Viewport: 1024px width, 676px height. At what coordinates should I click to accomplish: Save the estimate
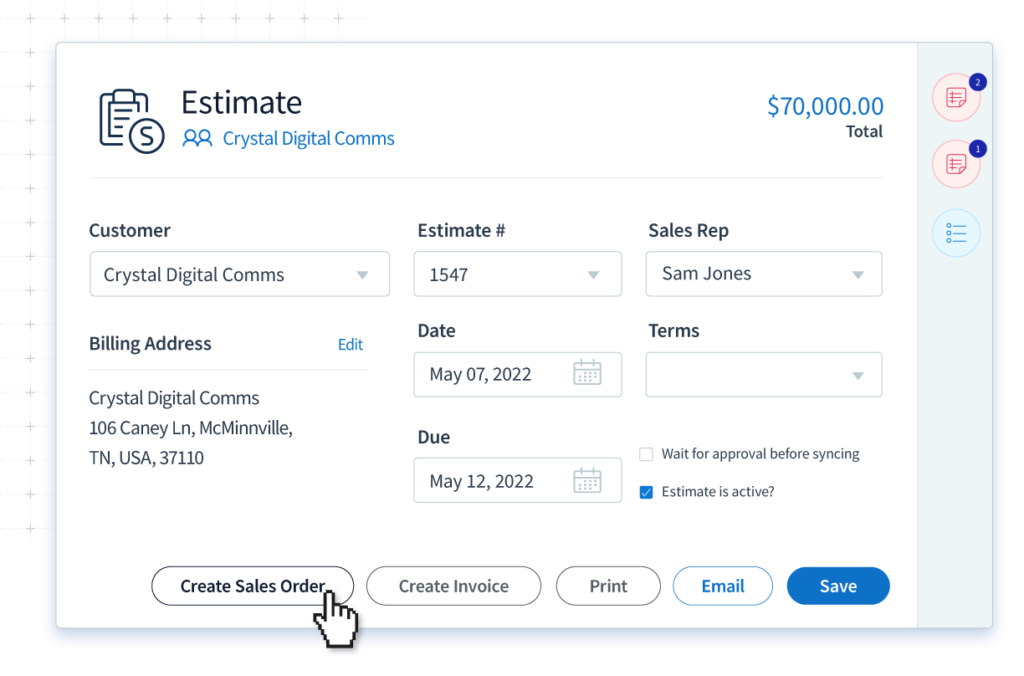pos(838,586)
